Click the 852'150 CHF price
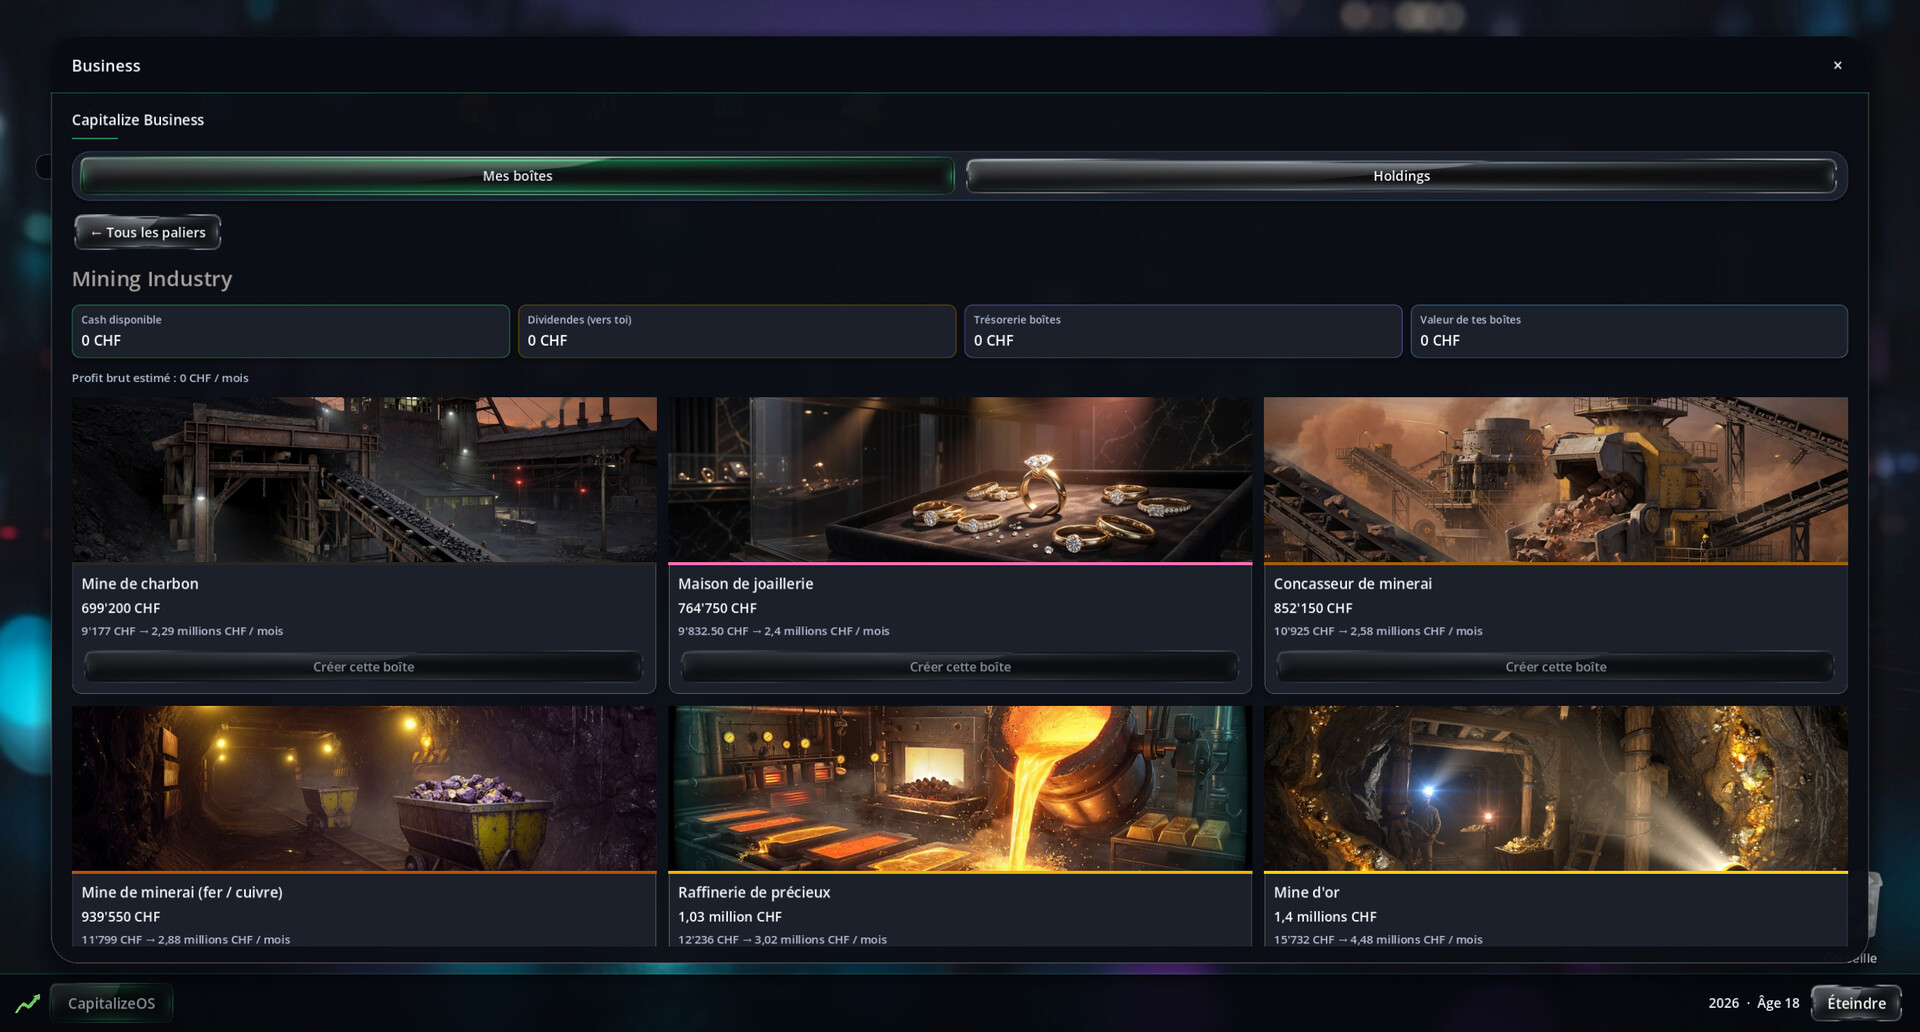Image resolution: width=1920 pixels, height=1032 pixels. tap(1313, 608)
